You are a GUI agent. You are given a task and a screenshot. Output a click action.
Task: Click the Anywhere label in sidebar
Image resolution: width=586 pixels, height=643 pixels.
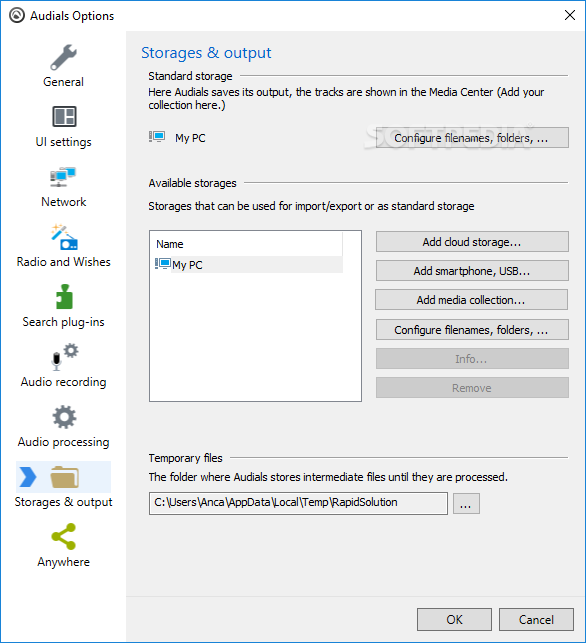click(x=64, y=562)
